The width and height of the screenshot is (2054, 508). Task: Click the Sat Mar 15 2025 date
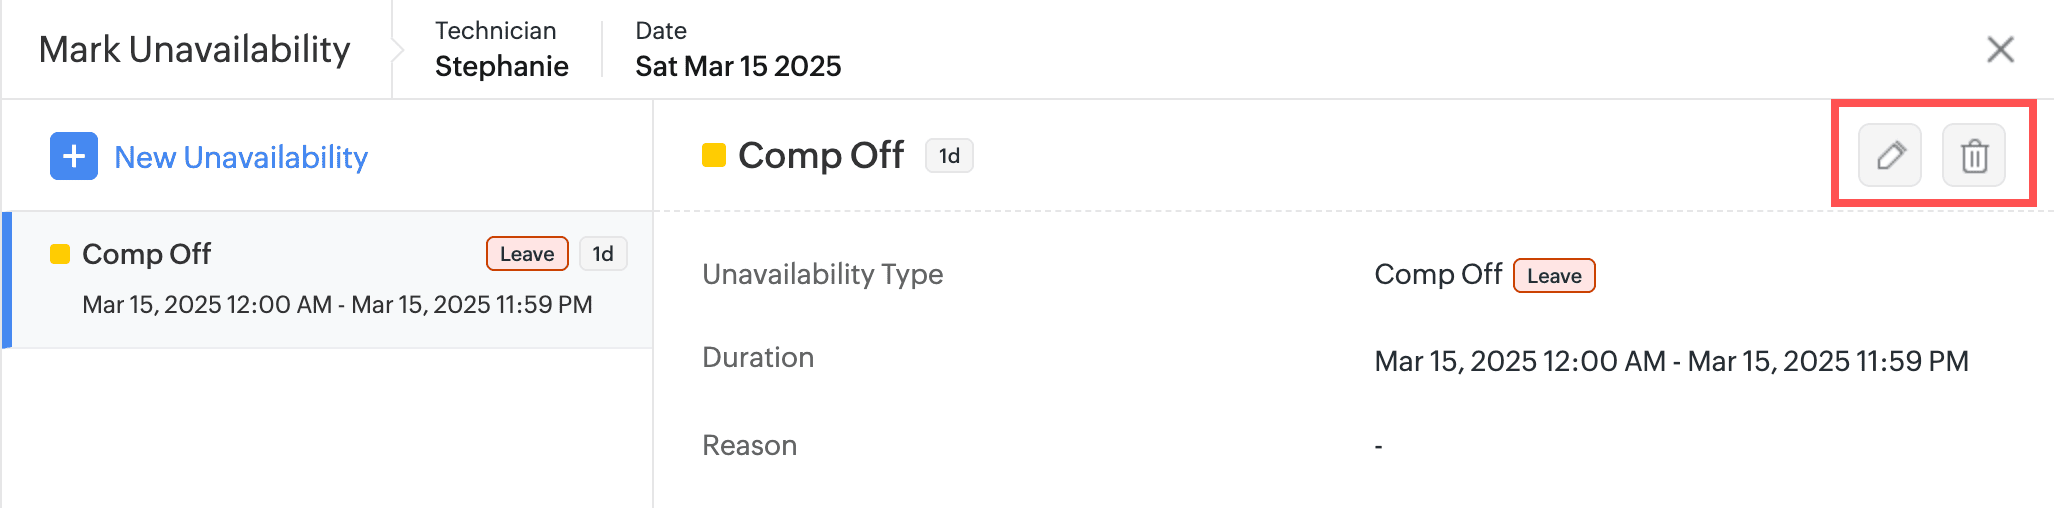point(738,66)
